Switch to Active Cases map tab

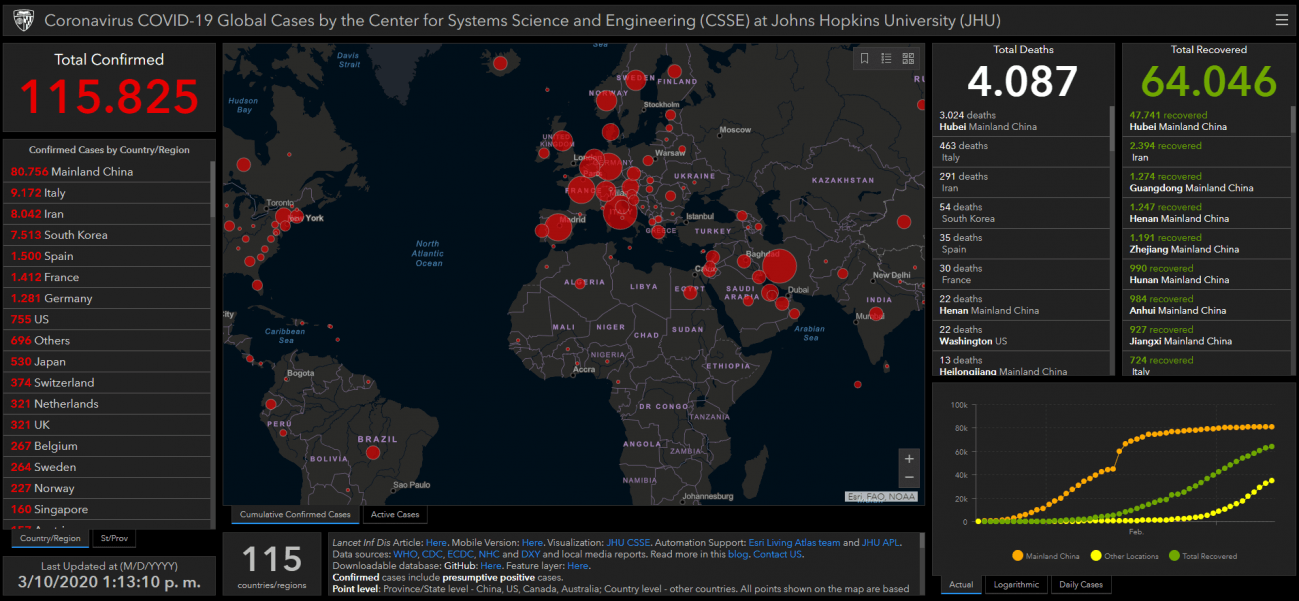(x=395, y=514)
